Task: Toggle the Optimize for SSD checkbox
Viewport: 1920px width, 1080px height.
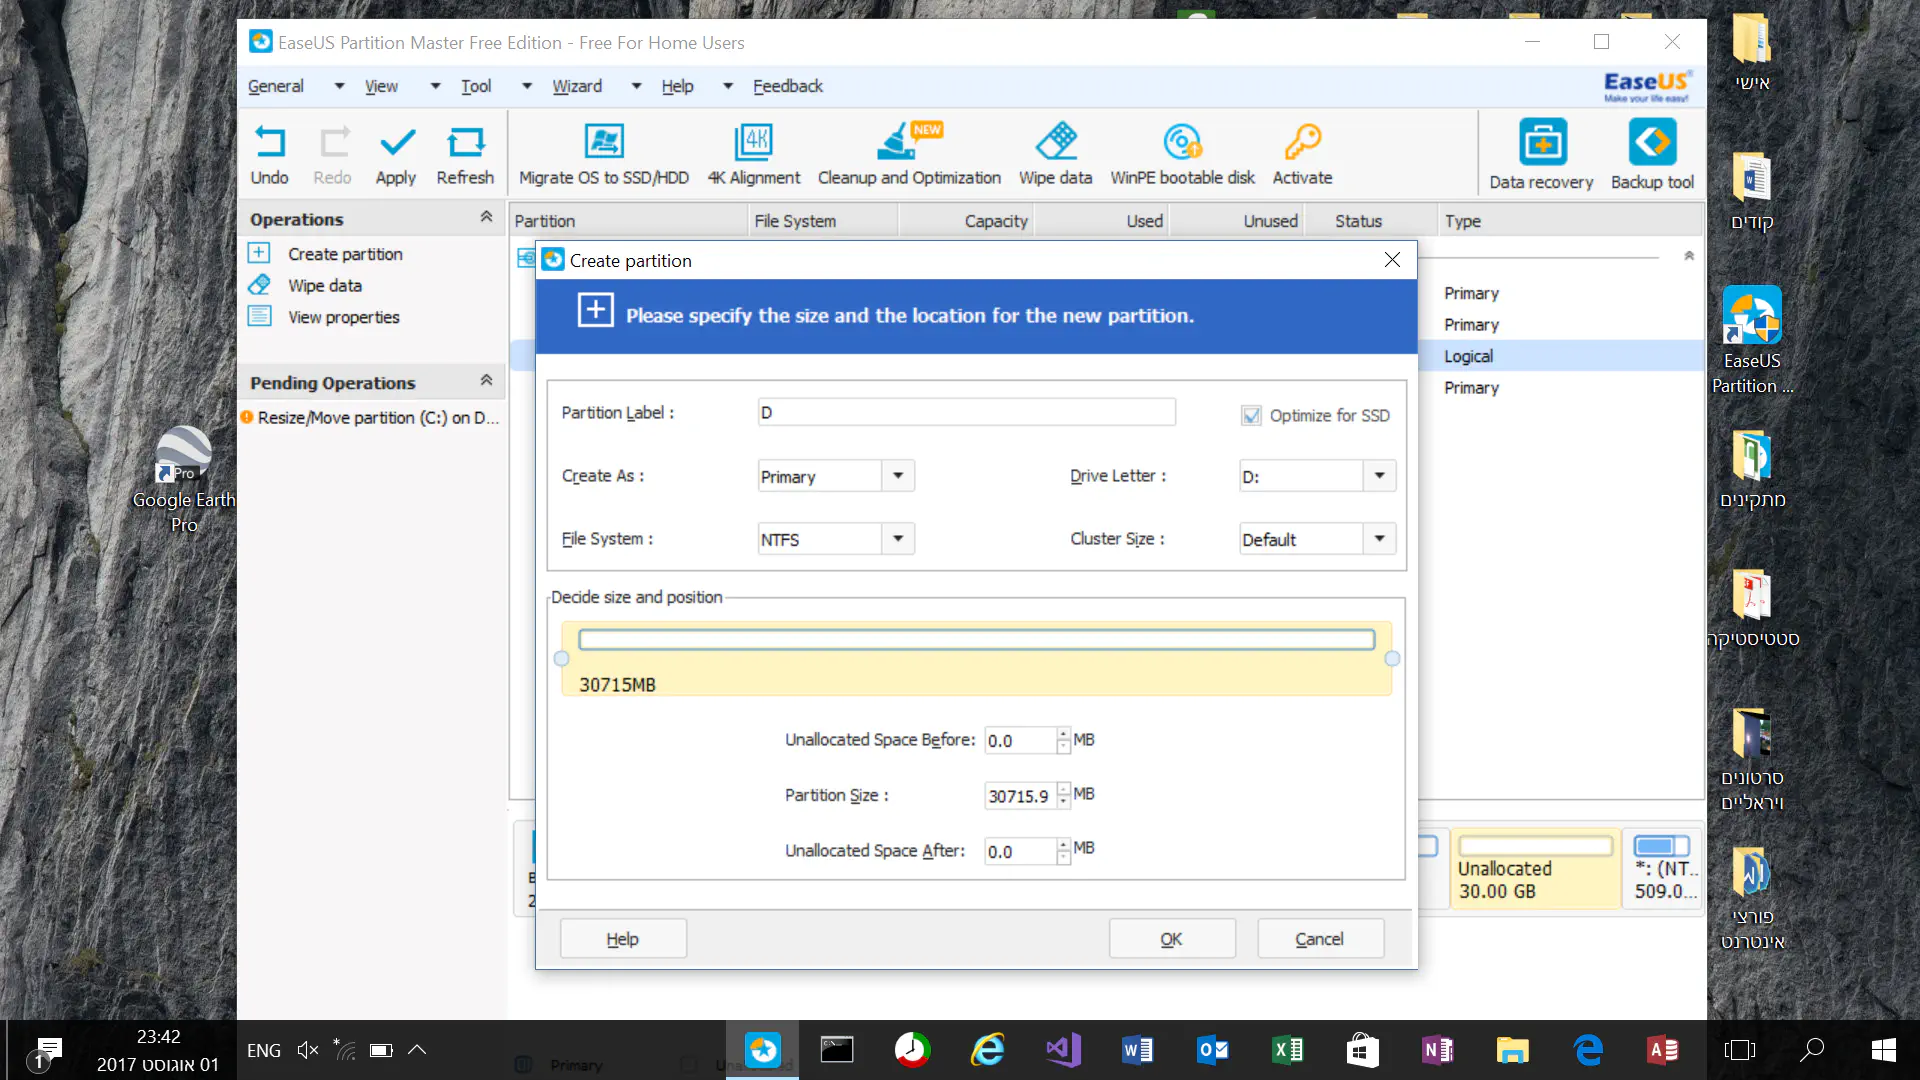Action: coord(1251,416)
